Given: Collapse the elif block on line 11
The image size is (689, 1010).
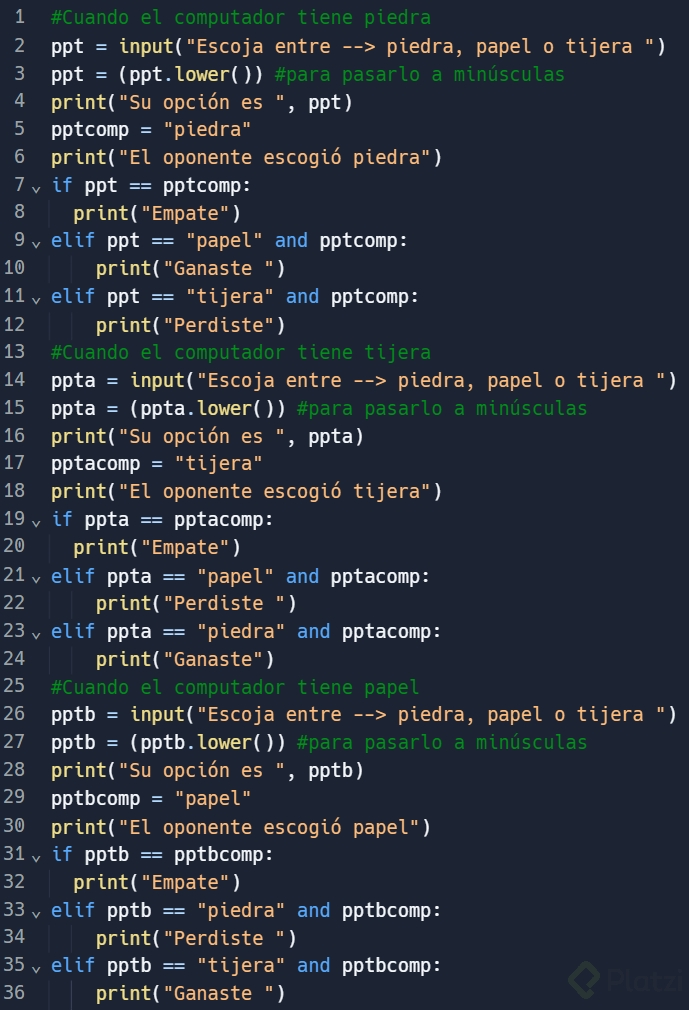Looking at the screenshot, I should click(x=37, y=300).
